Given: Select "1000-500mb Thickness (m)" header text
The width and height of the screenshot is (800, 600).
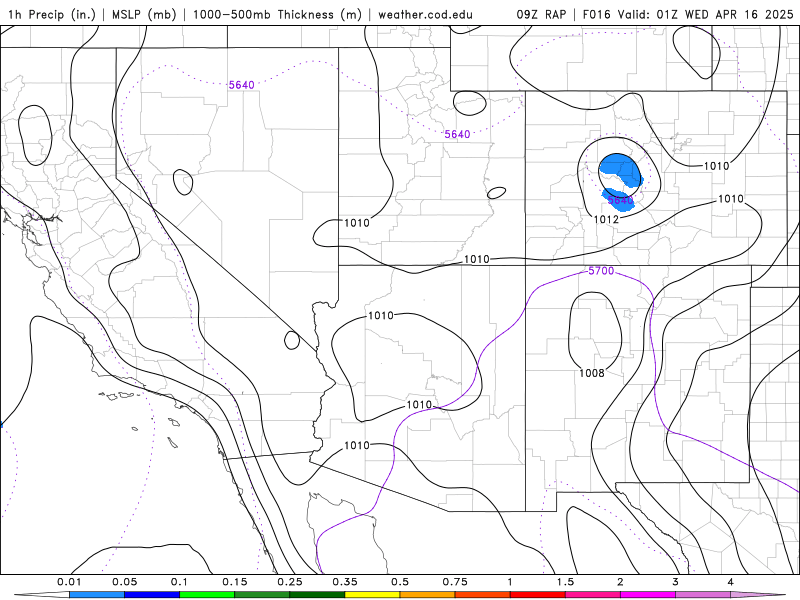Looking at the screenshot, I should coord(277,14).
